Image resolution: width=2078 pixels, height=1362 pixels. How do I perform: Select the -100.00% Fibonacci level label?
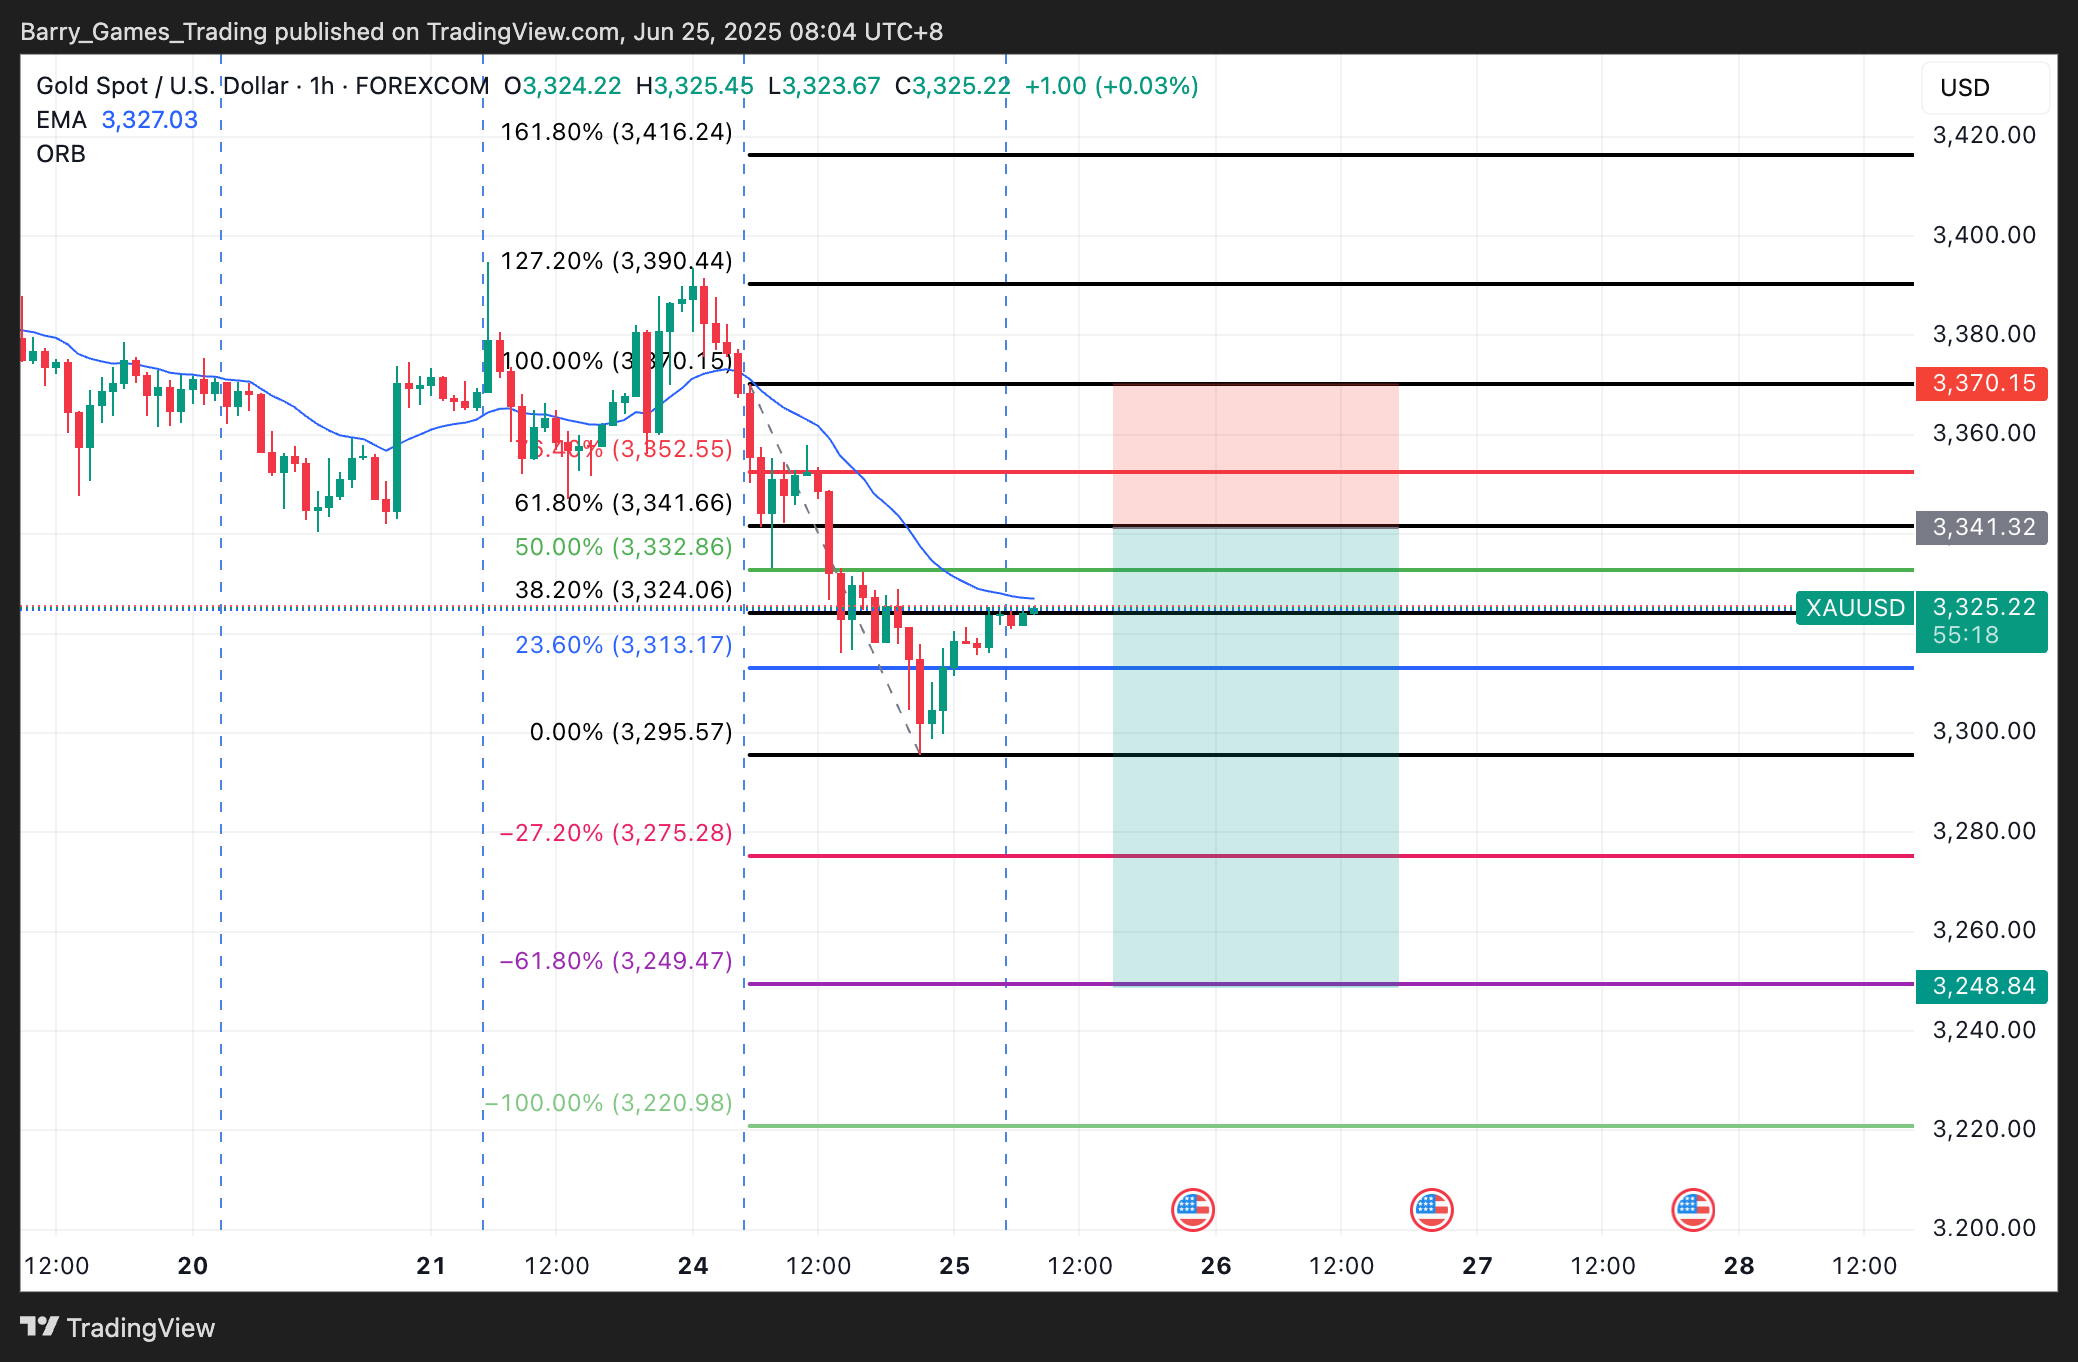coord(610,1103)
